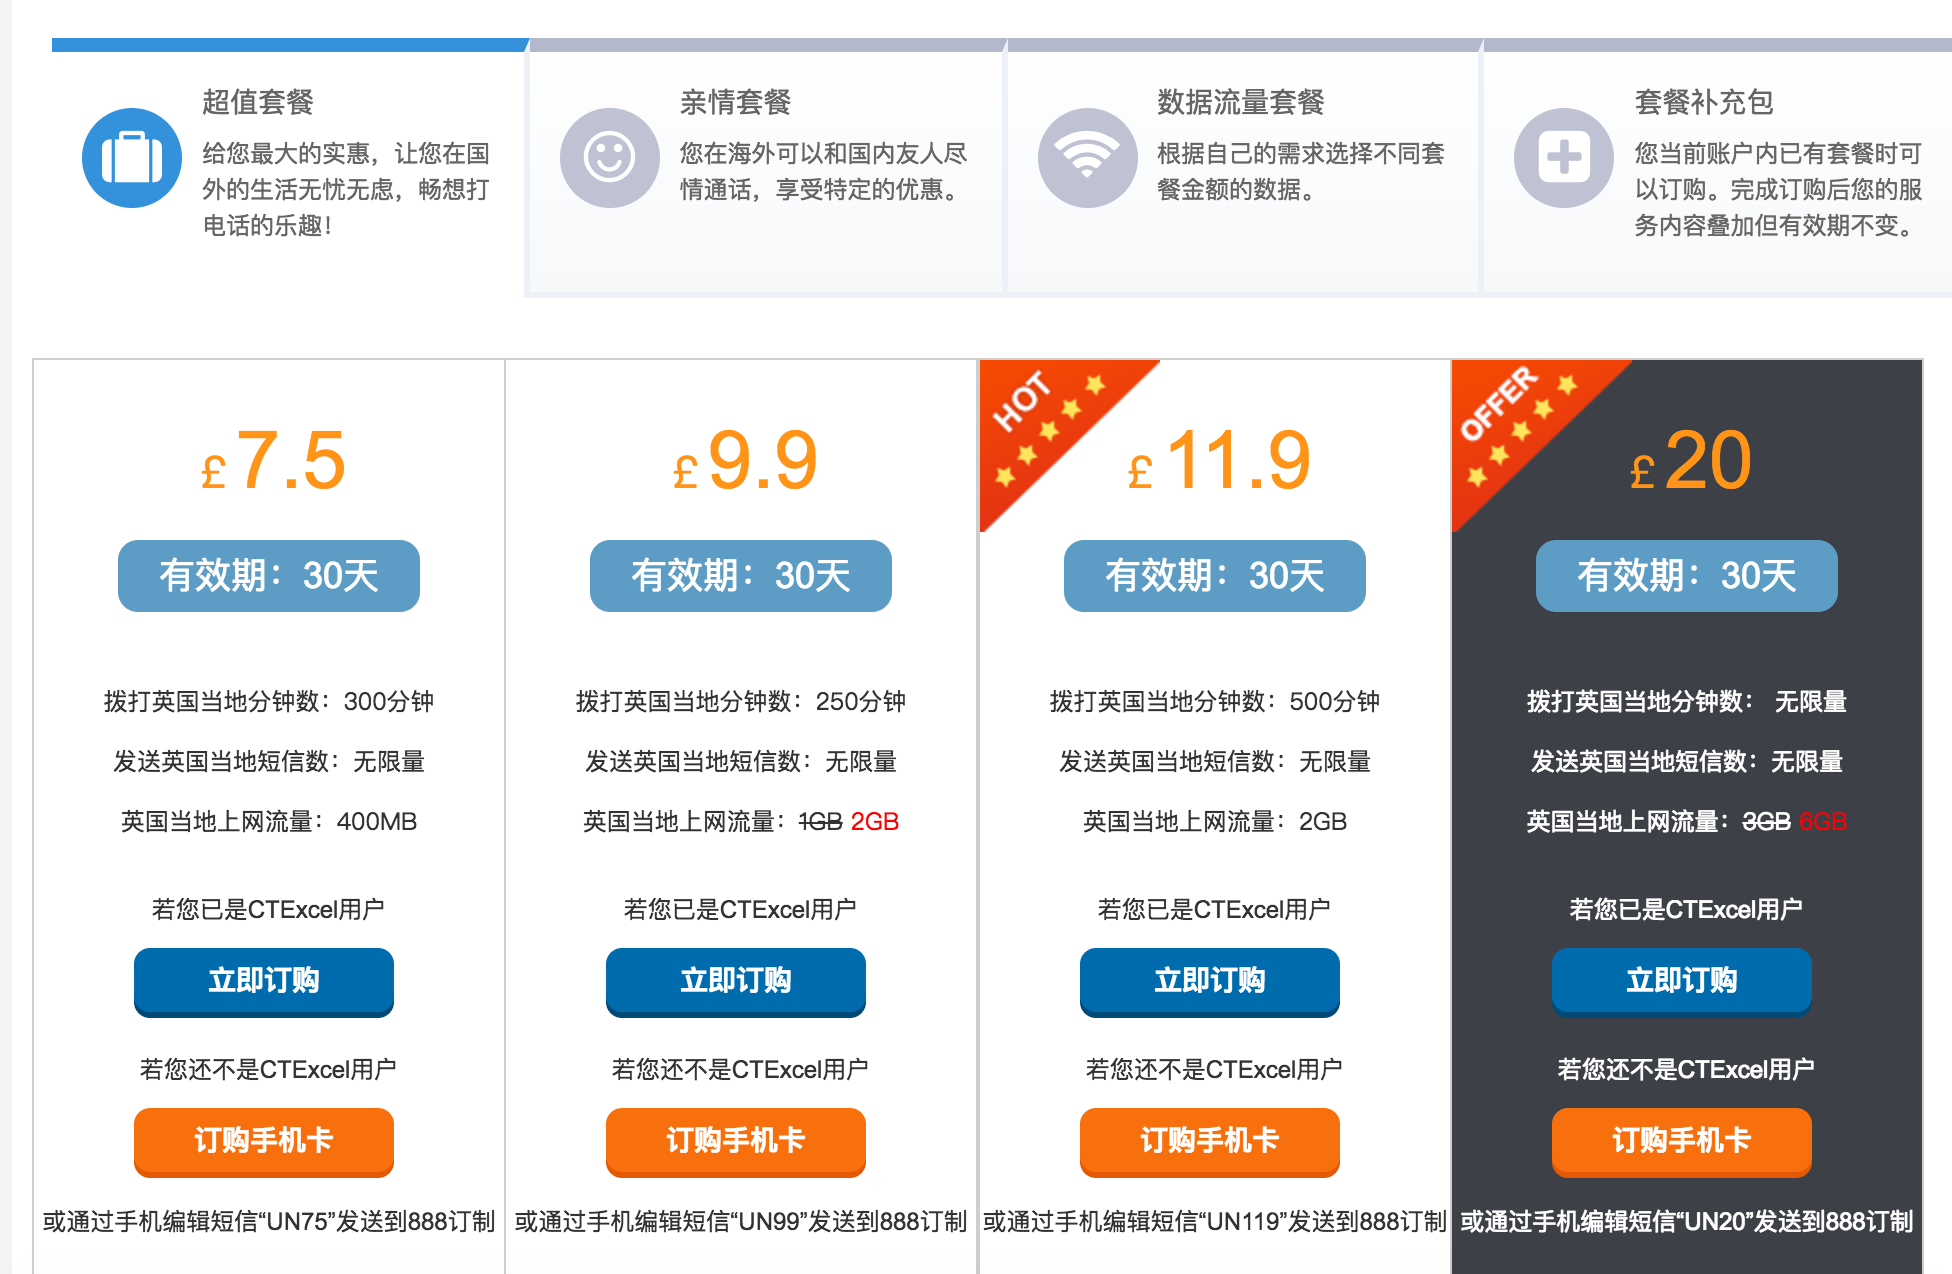Order SIM card 订购手机卡 under £9.9 plan
The width and height of the screenshot is (1952, 1274).
pos(736,1142)
